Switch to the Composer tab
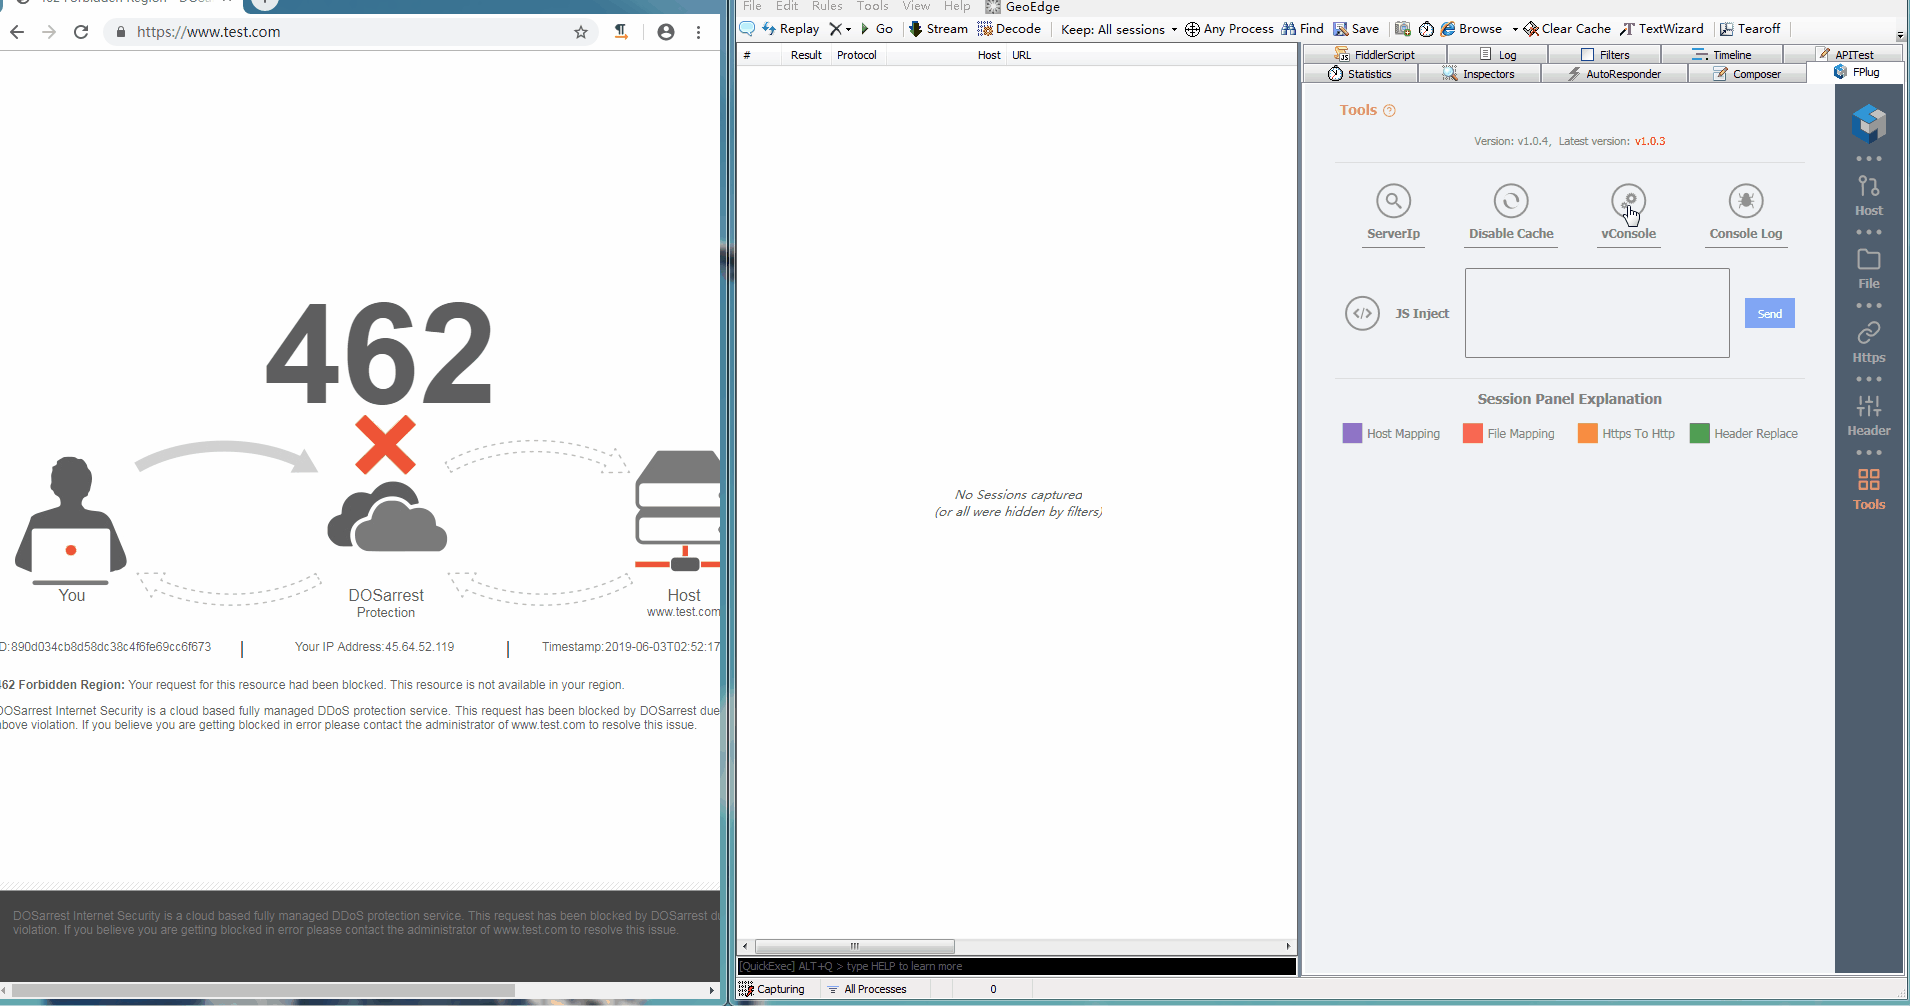The height and width of the screenshot is (1006, 1910). (1747, 74)
